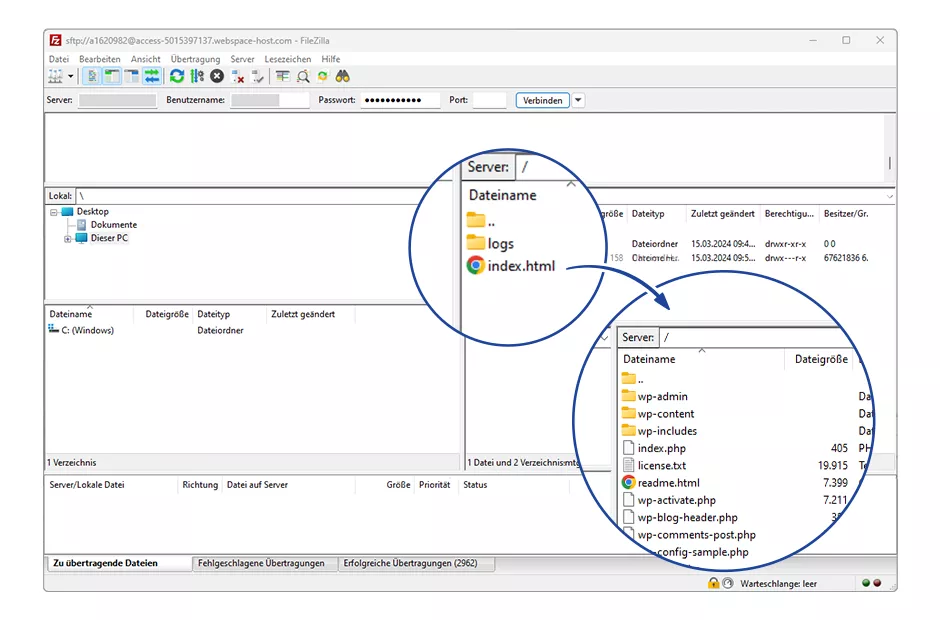
Task: Open the Lesezeichen menu
Action: click(x=288, y=59)
